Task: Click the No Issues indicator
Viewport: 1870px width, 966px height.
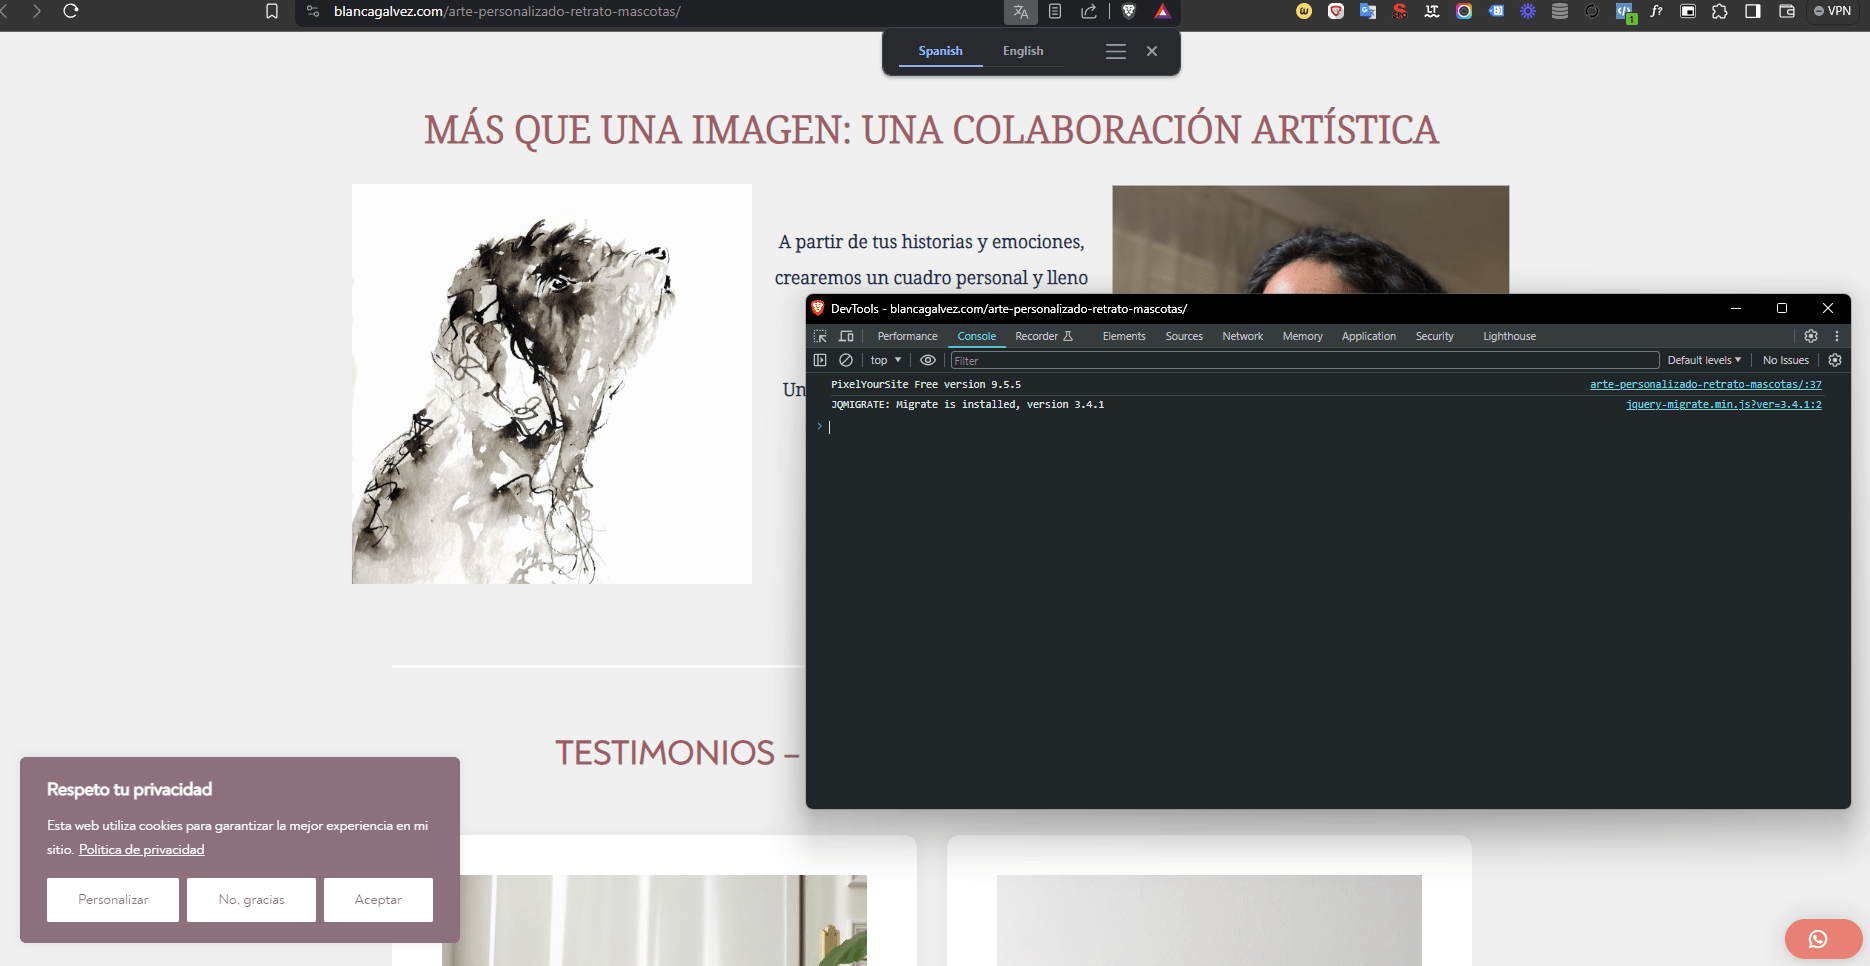Action: coord(1785,360)
